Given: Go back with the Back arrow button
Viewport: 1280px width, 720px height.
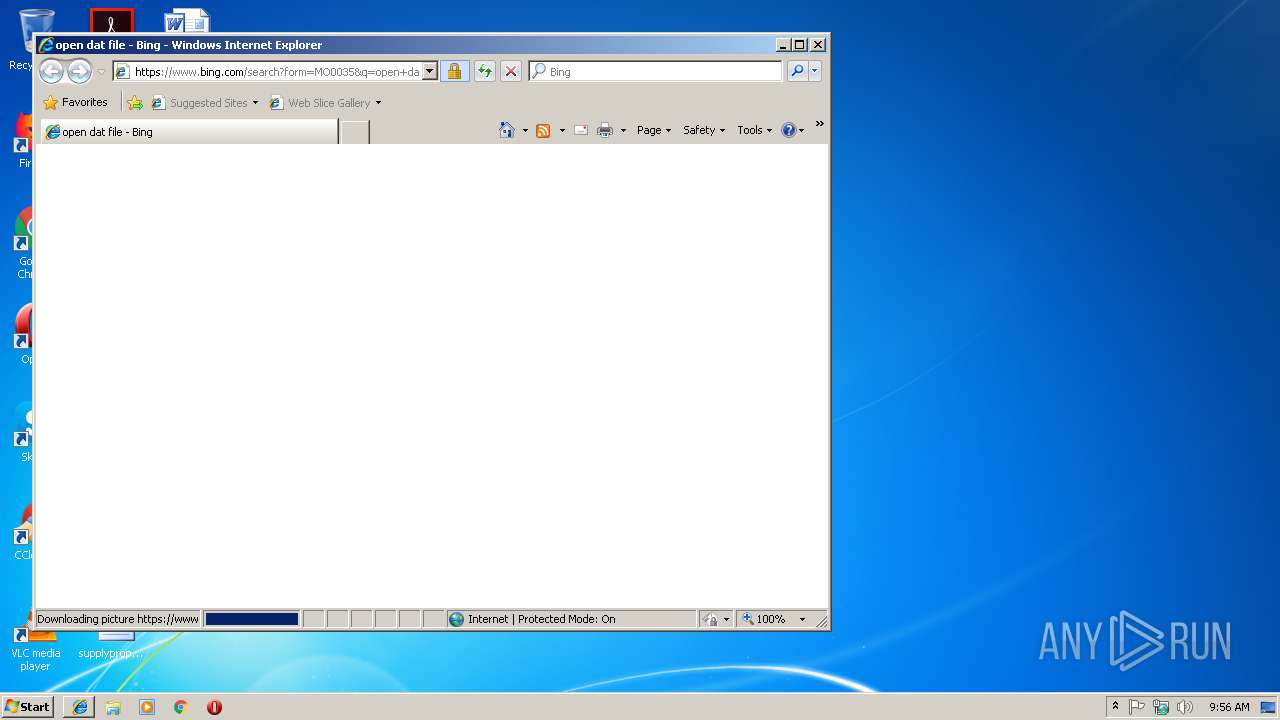Looking at the screenshot, I should click(51, 71).
